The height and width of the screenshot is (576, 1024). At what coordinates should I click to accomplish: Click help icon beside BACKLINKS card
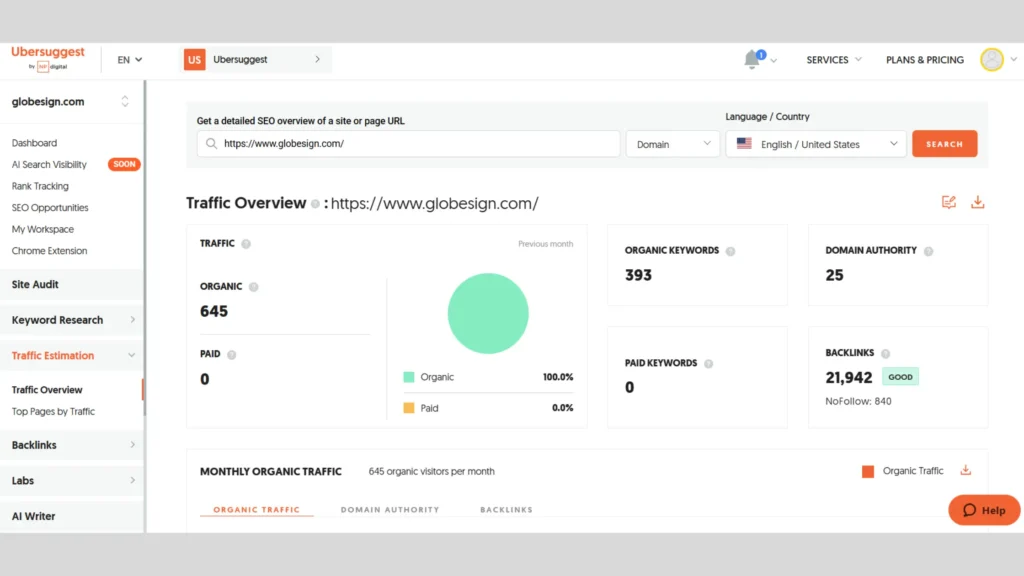click(886, 353)
